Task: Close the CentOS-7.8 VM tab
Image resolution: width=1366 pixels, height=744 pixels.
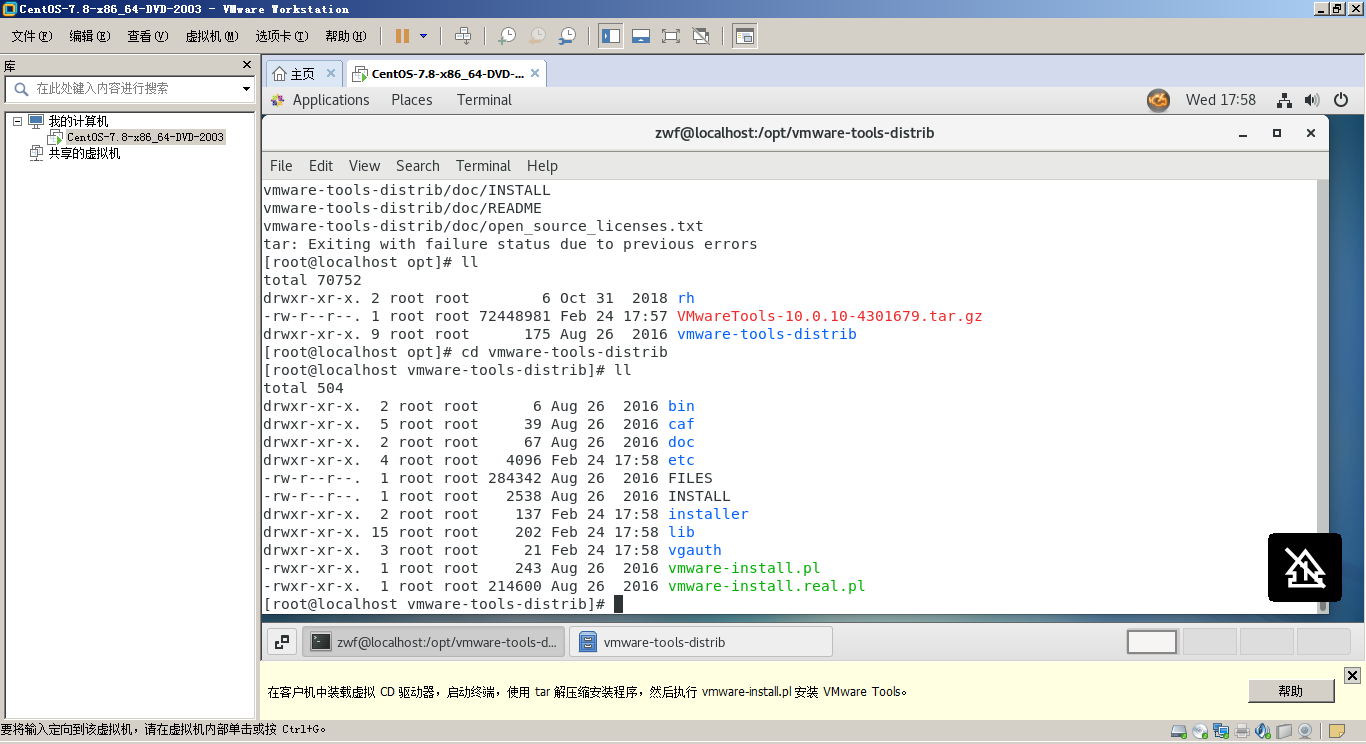Action: 535,73
